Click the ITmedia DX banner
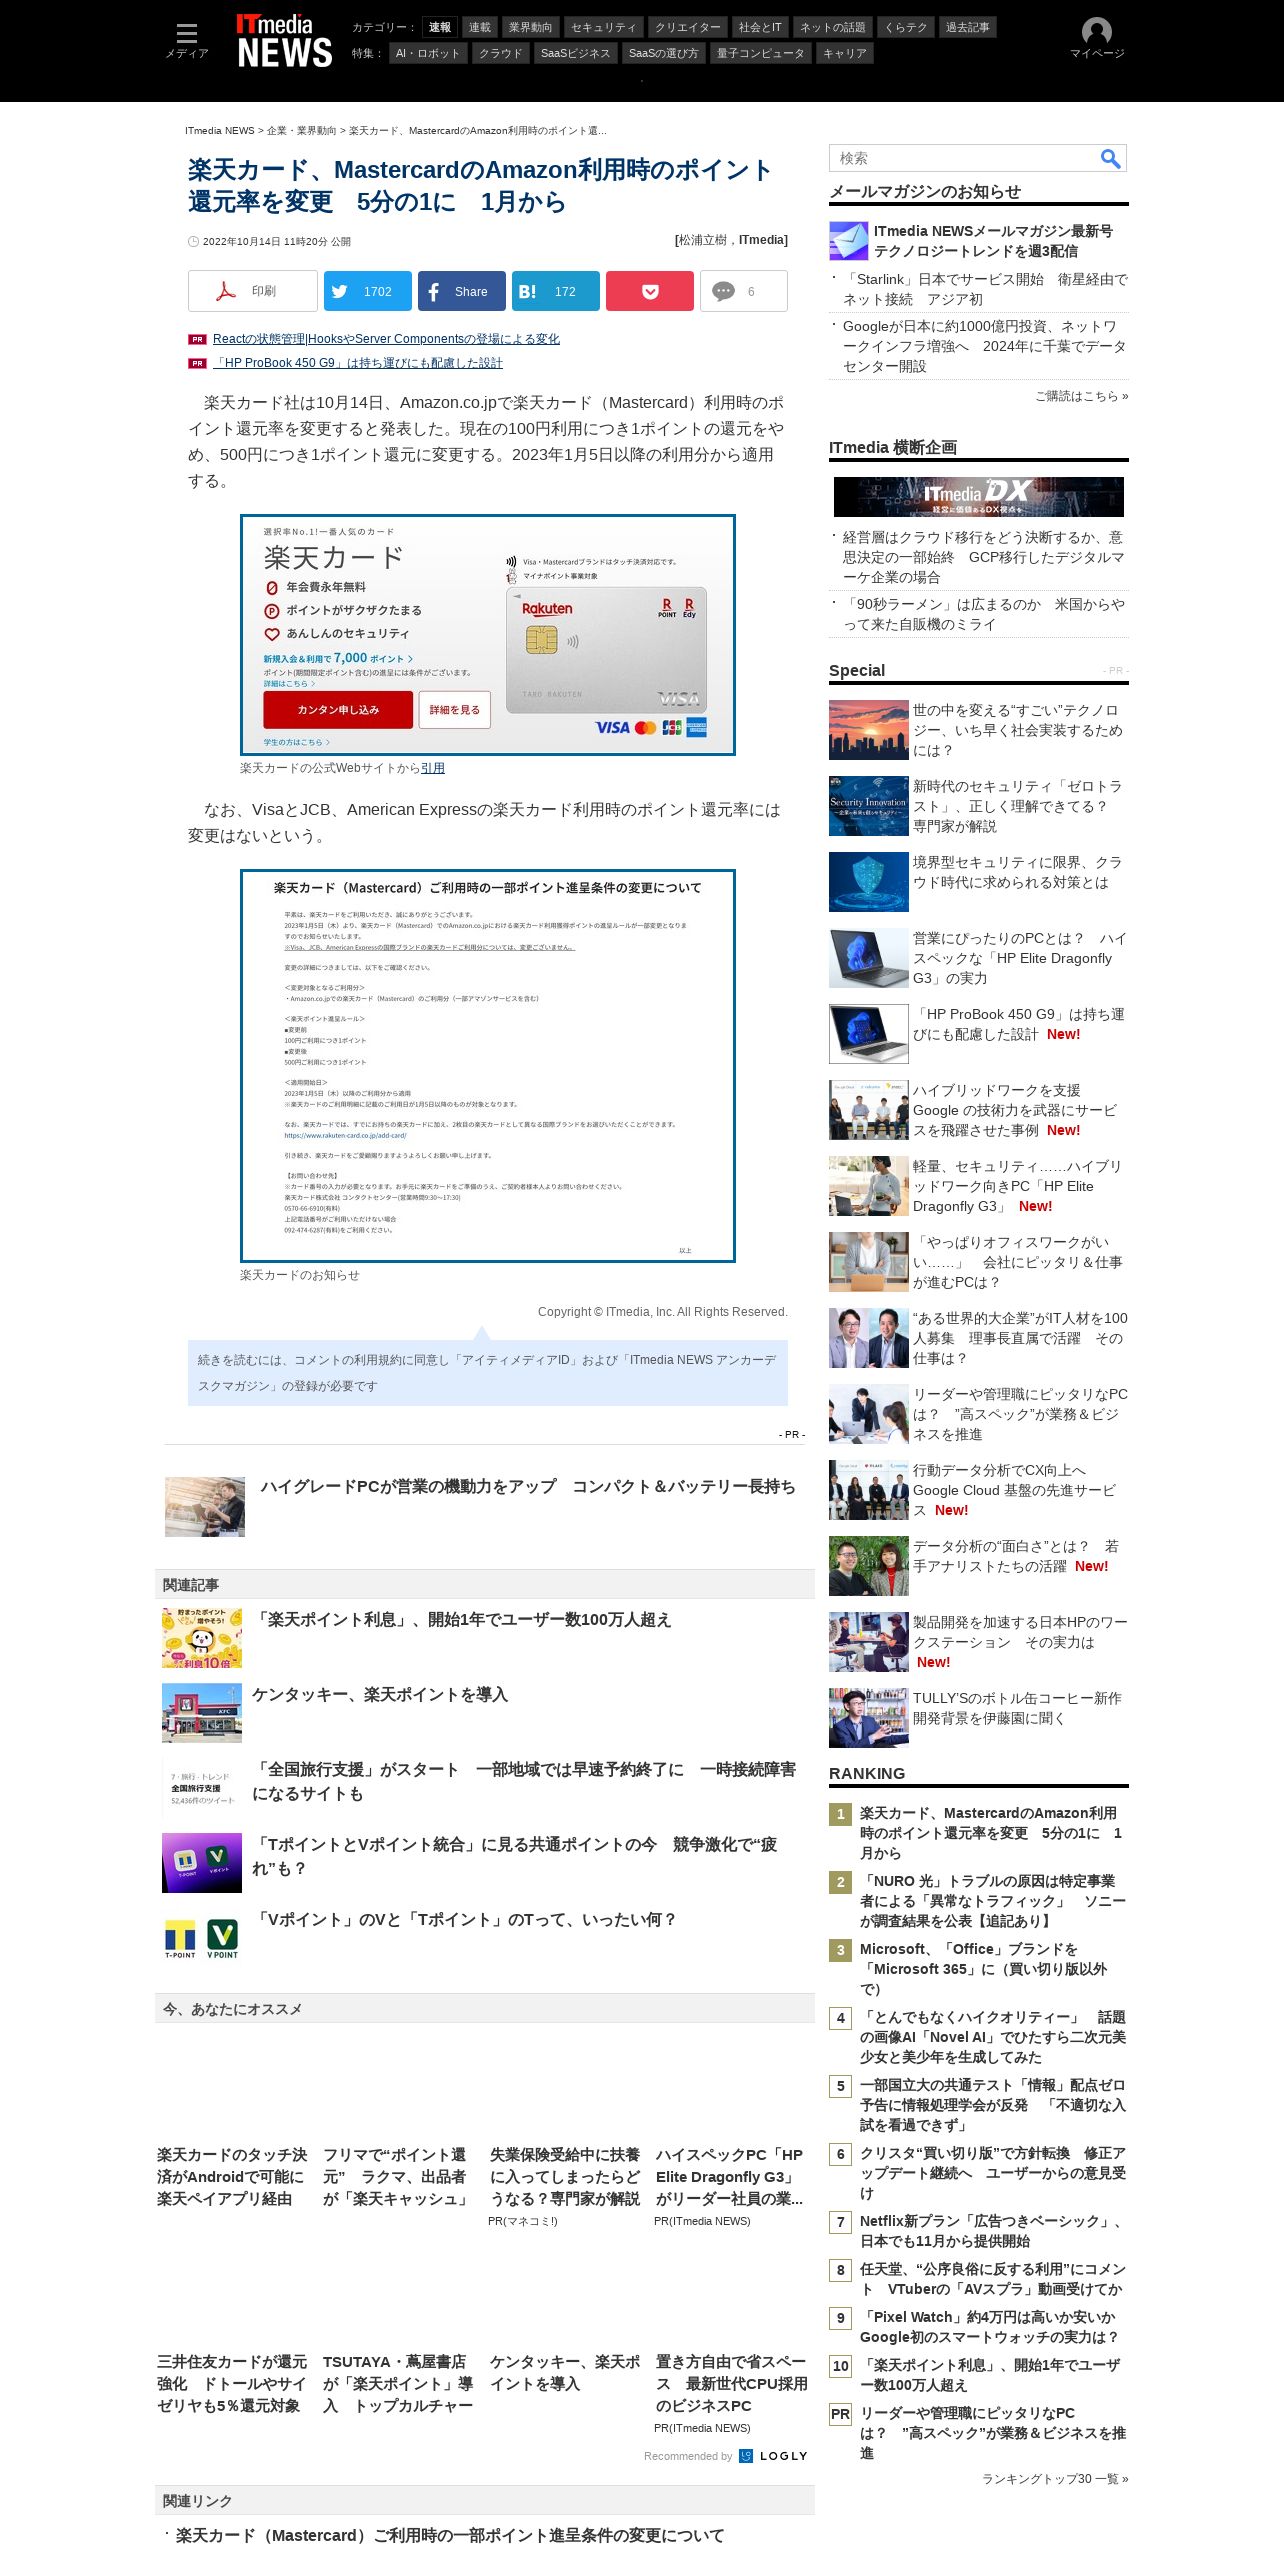 pyautogui.click(x=979, y=497)
